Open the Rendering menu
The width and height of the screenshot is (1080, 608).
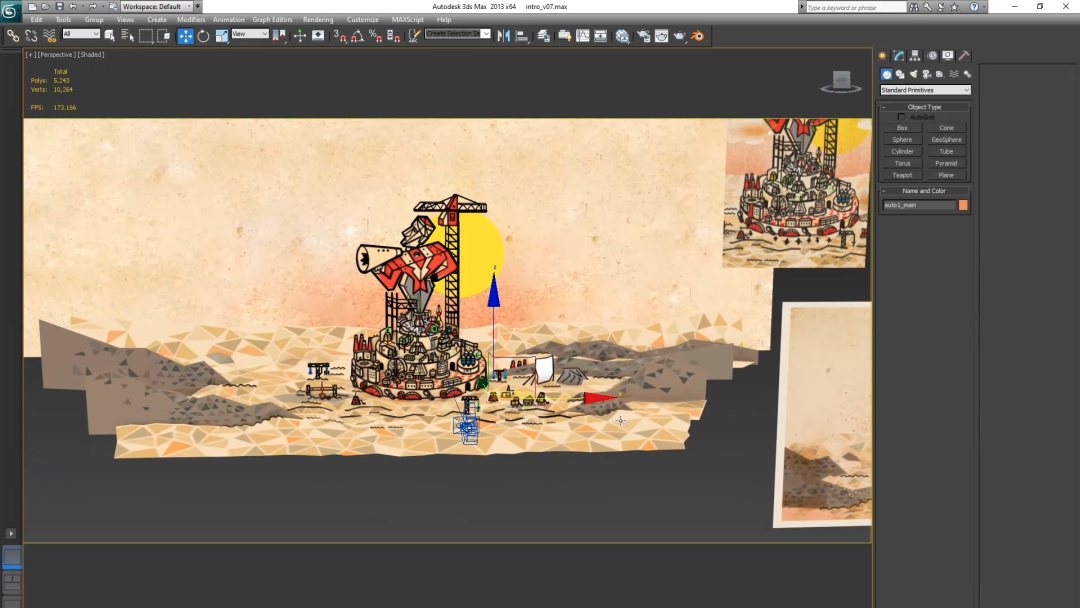pos(318,19)
